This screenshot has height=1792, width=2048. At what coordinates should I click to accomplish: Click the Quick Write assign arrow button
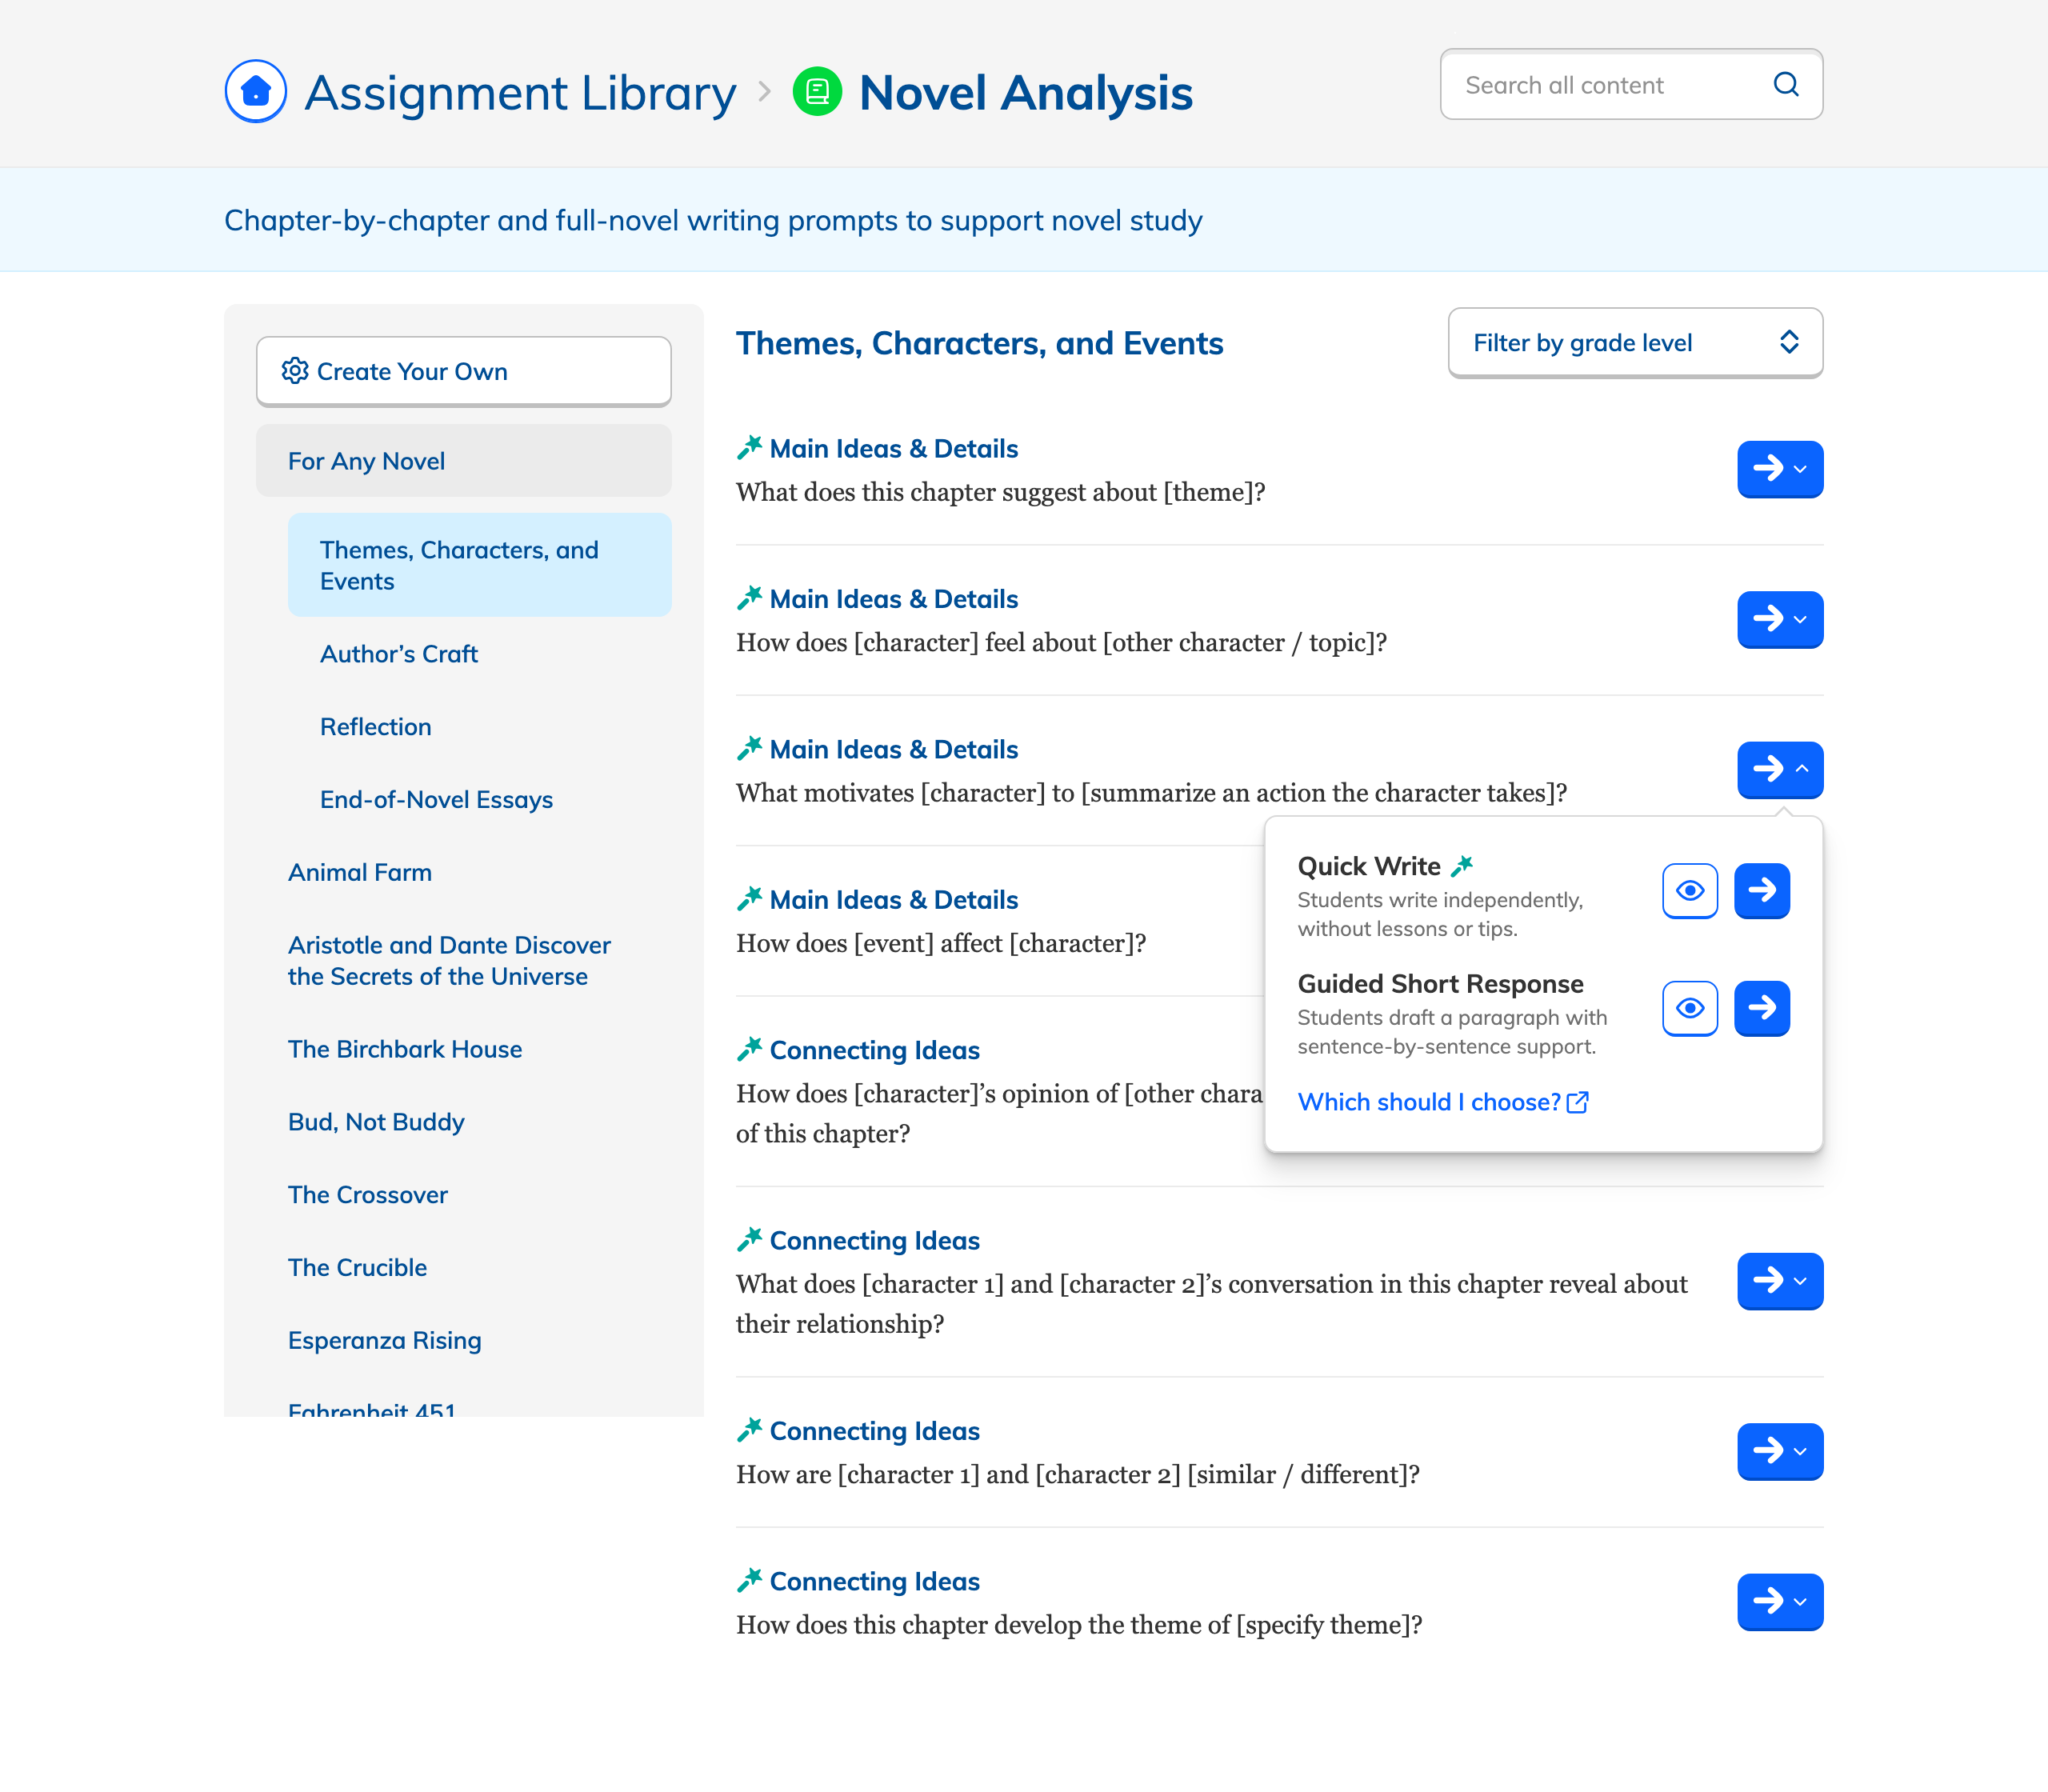(x=1761, y=890)
